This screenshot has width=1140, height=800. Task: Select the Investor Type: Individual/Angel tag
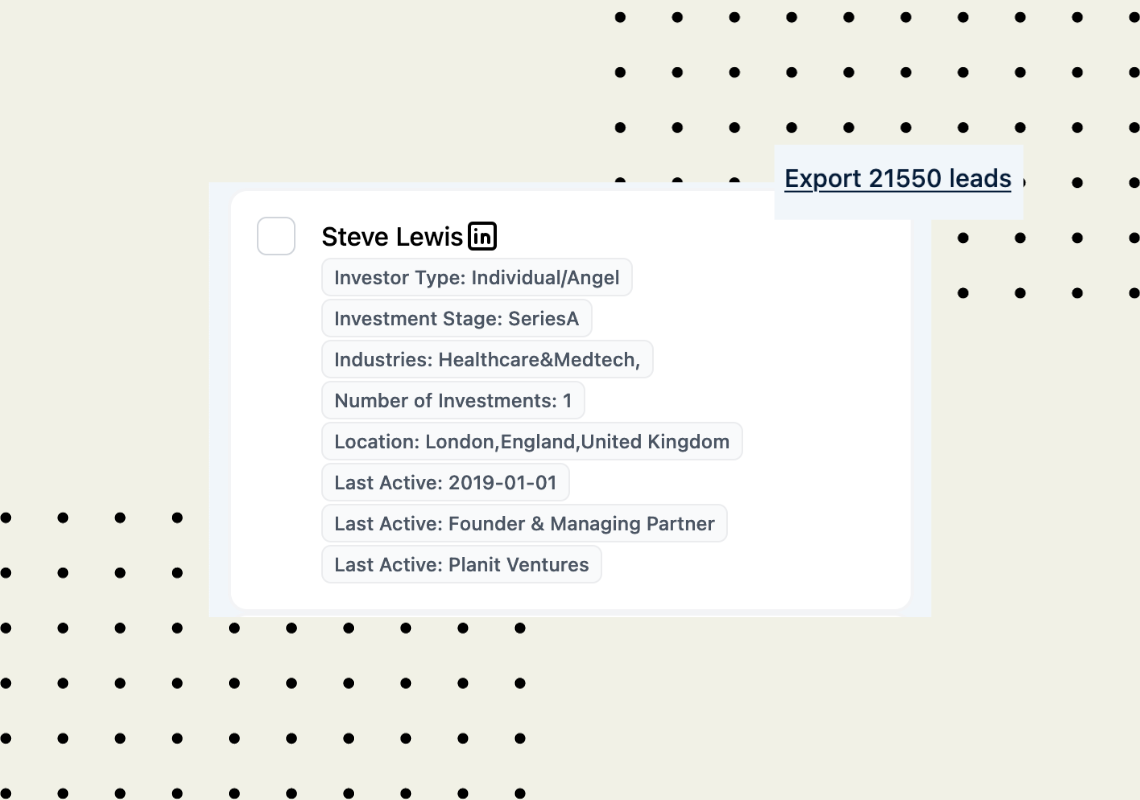click(x=477, y=277)
